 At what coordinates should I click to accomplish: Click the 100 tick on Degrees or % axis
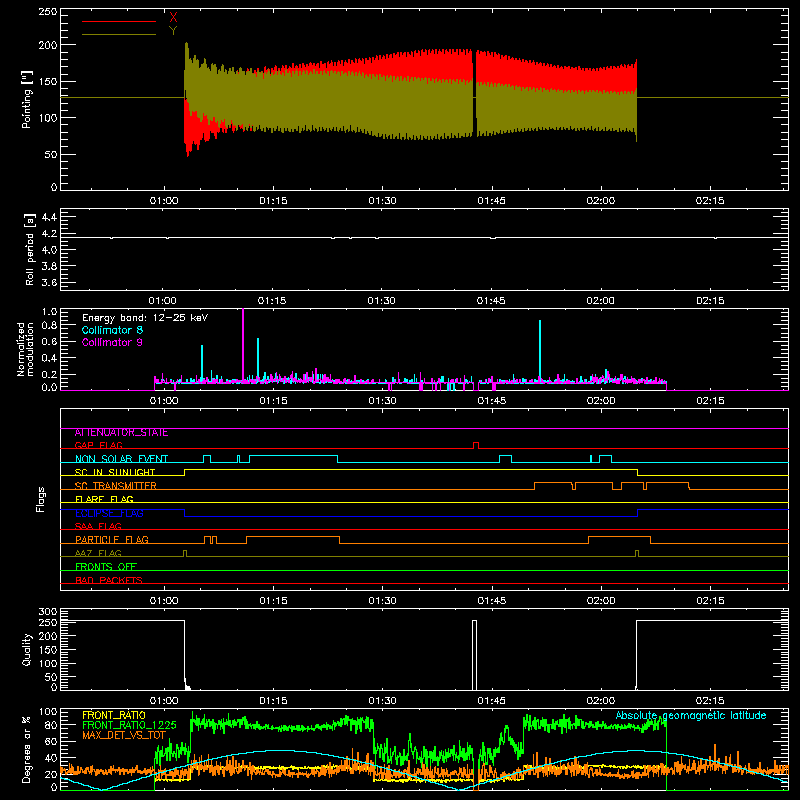48,712
